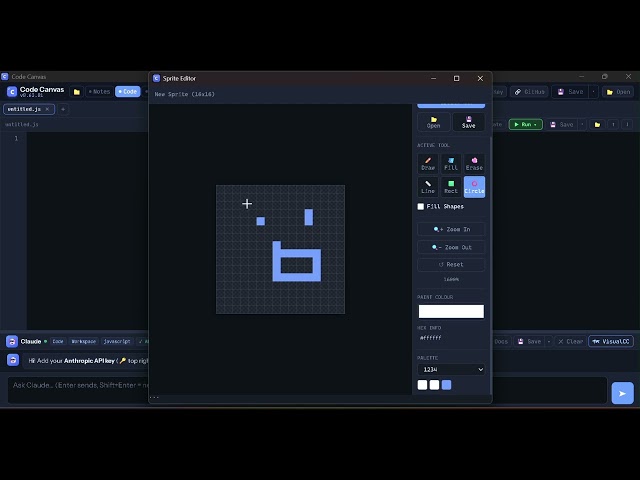Click the #ffffff hex info field
The image size is (640, 480).
click(431, 338)
